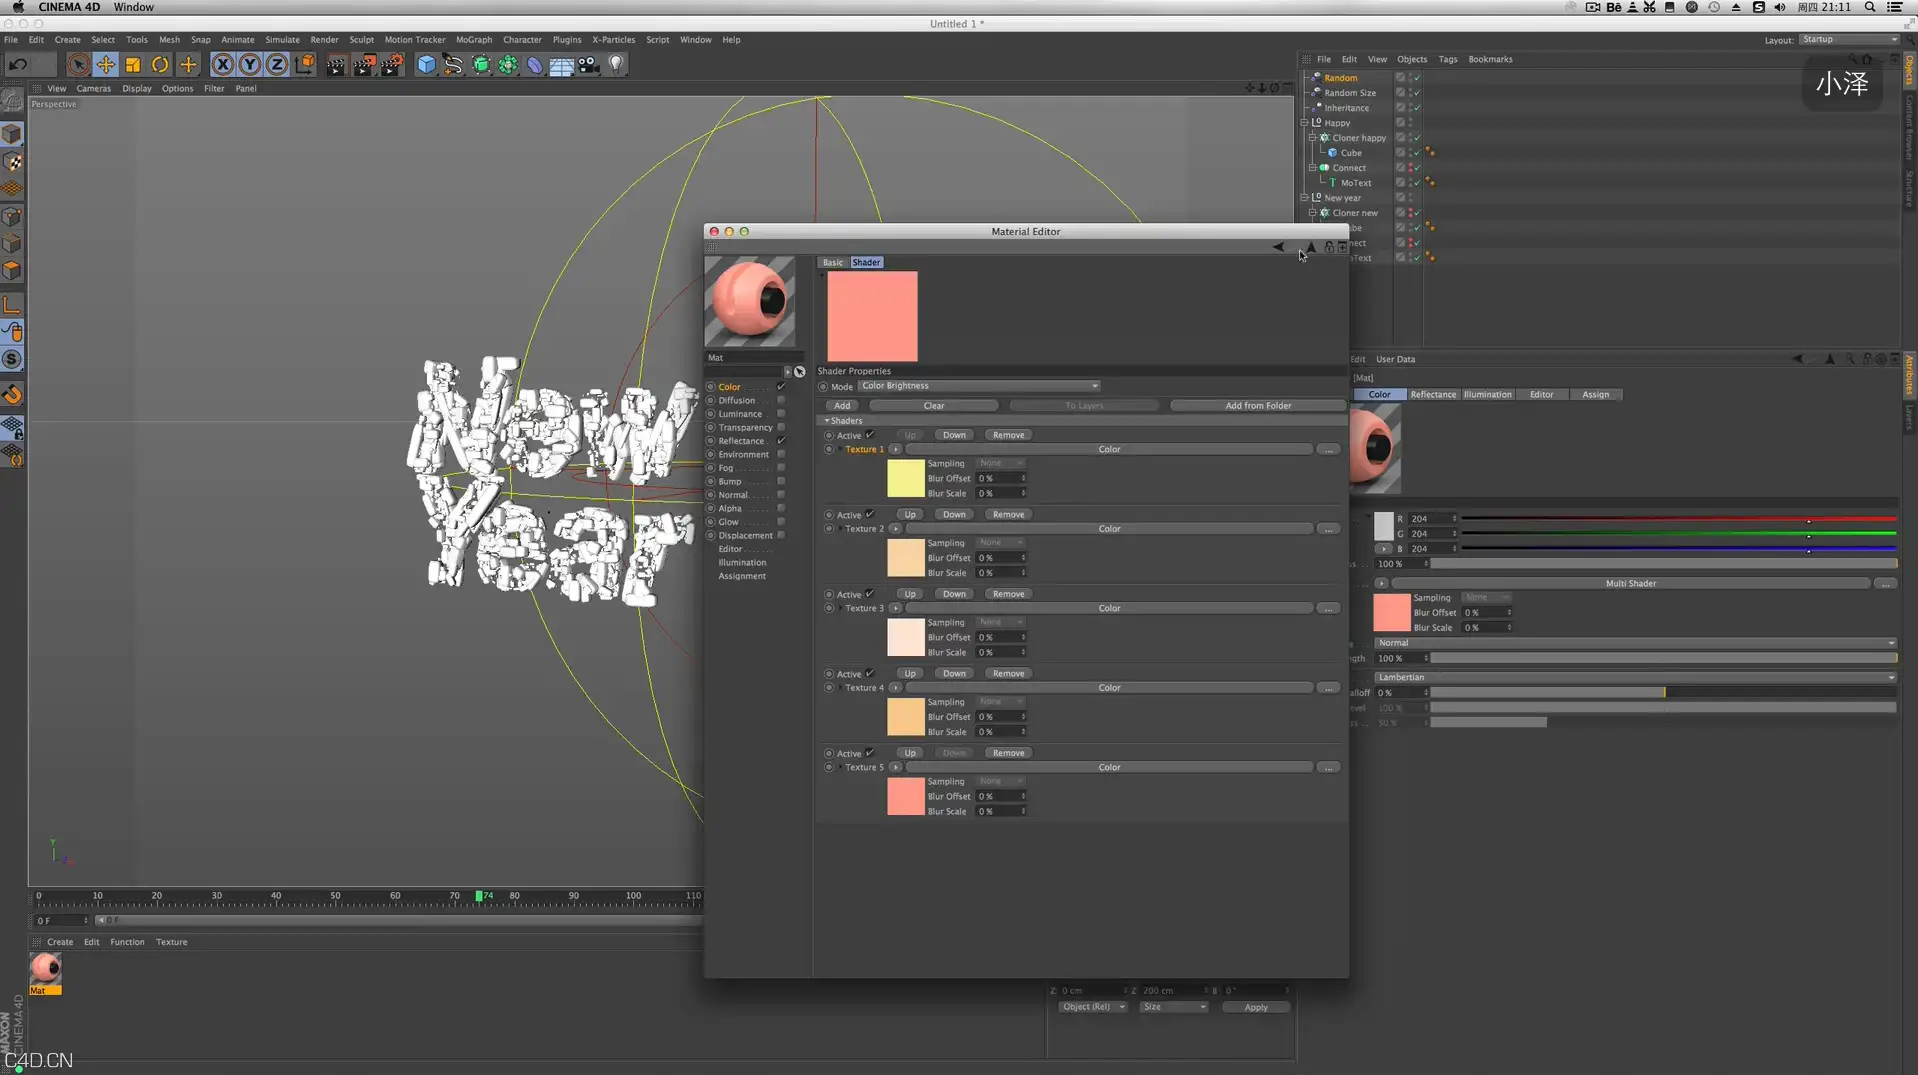Open the Edit Render Settings icon

(x=391, y=65)
